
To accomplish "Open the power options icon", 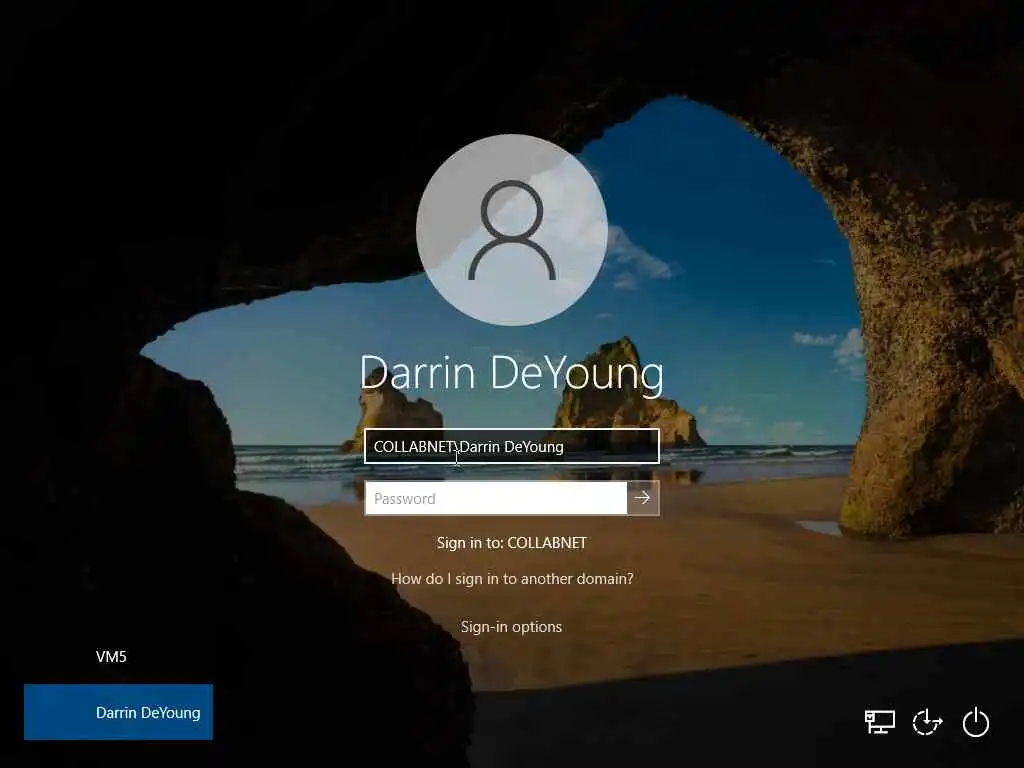I will click(976, 722).
